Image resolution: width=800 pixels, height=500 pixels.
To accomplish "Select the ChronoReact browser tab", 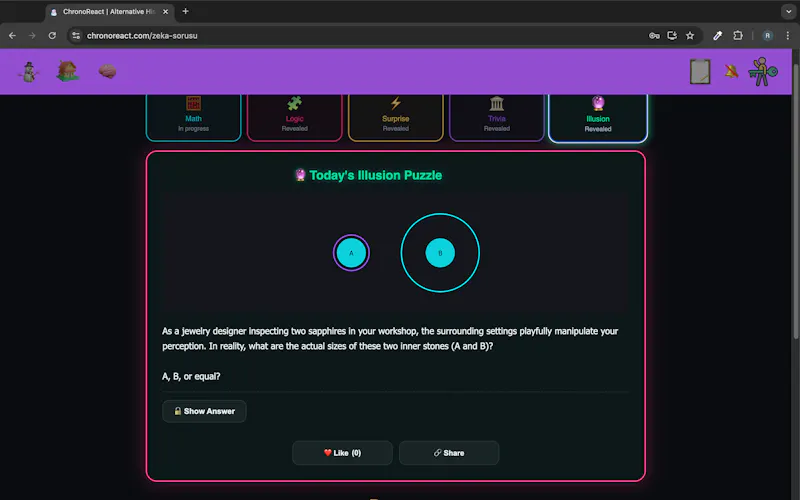I will click(x=110, y=12).
